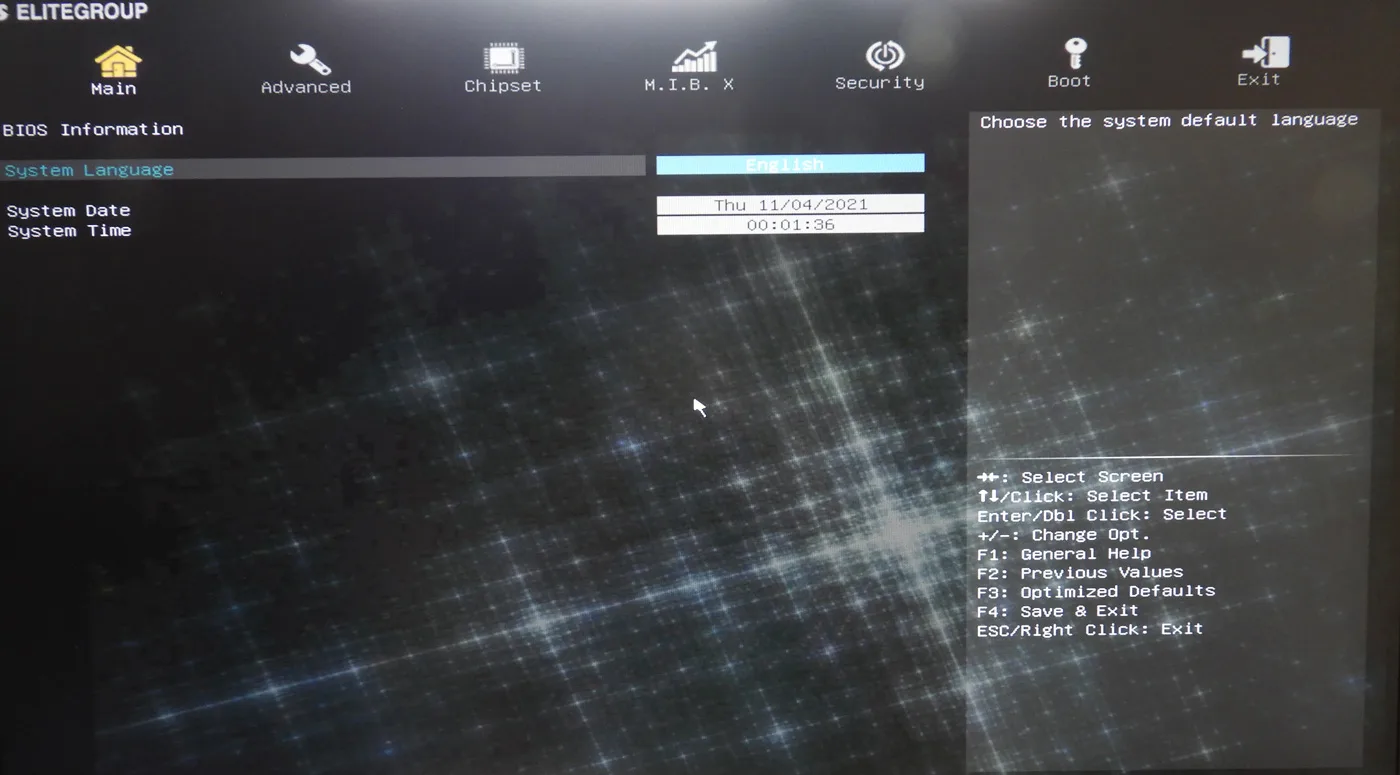Switch to the Advanced tab label
The image size is (1400, 775).
pyautogui.click(x=306, y=87)
